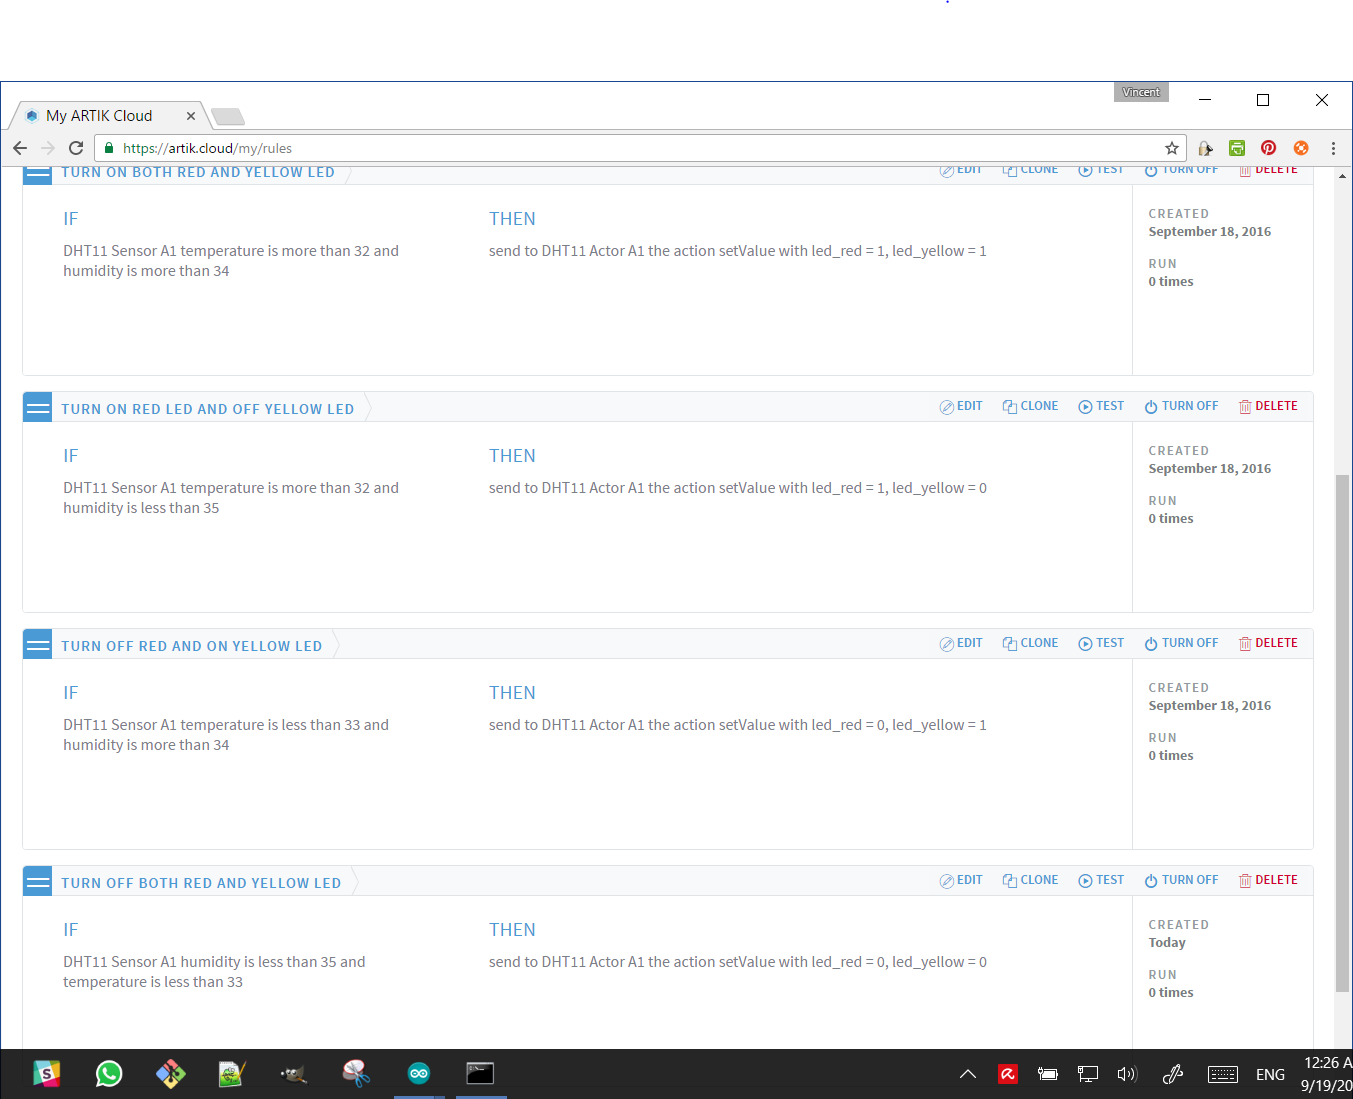The image size is (1353, 1099).
Task: Select the My ARTIK Cloud tab
Action: tap(100, 116)
